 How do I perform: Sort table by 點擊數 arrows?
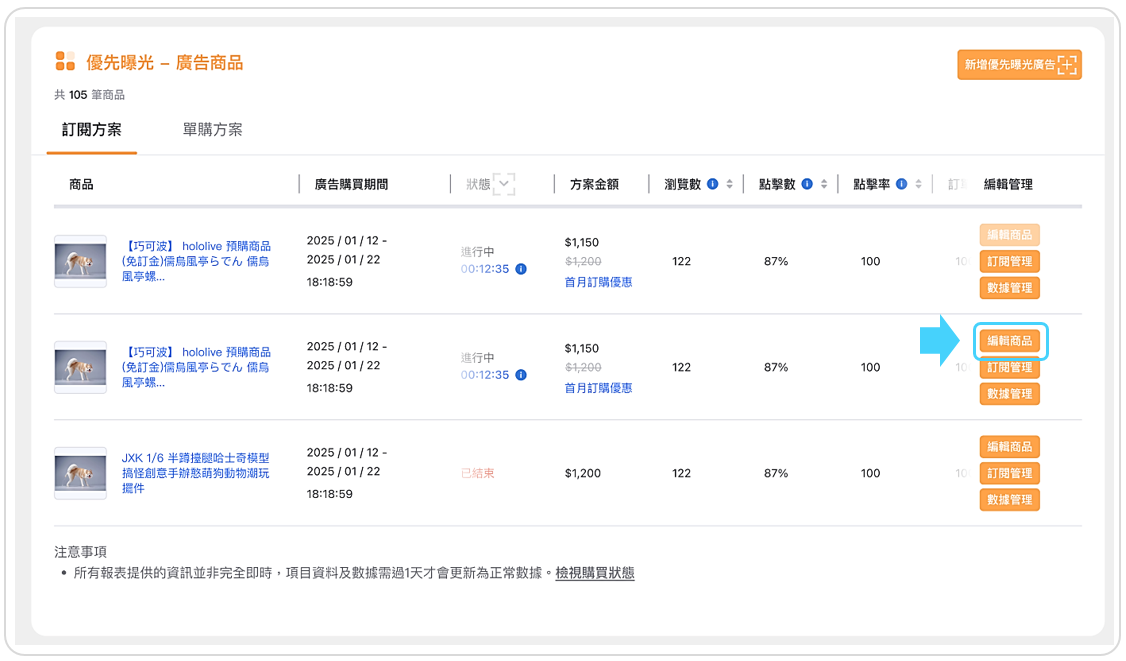click(x=824, y=184)
